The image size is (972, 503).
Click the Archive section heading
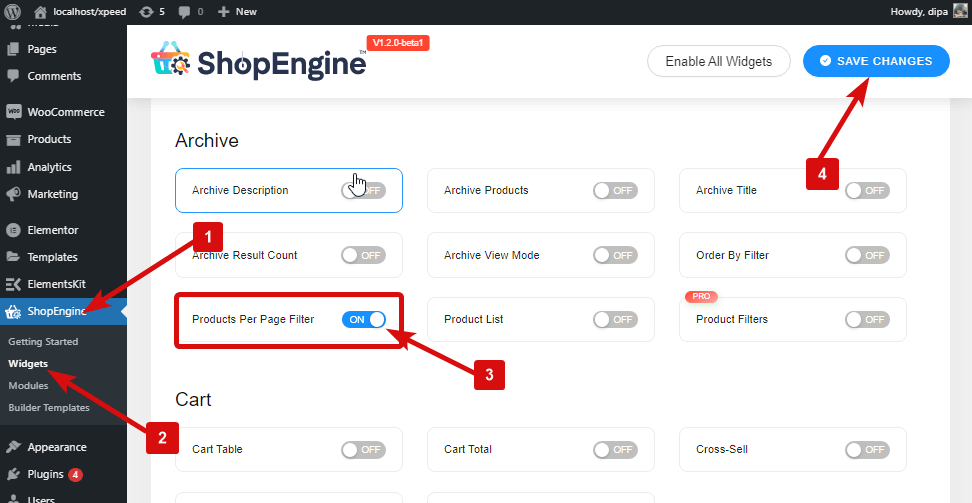click(x=206, y=141)
